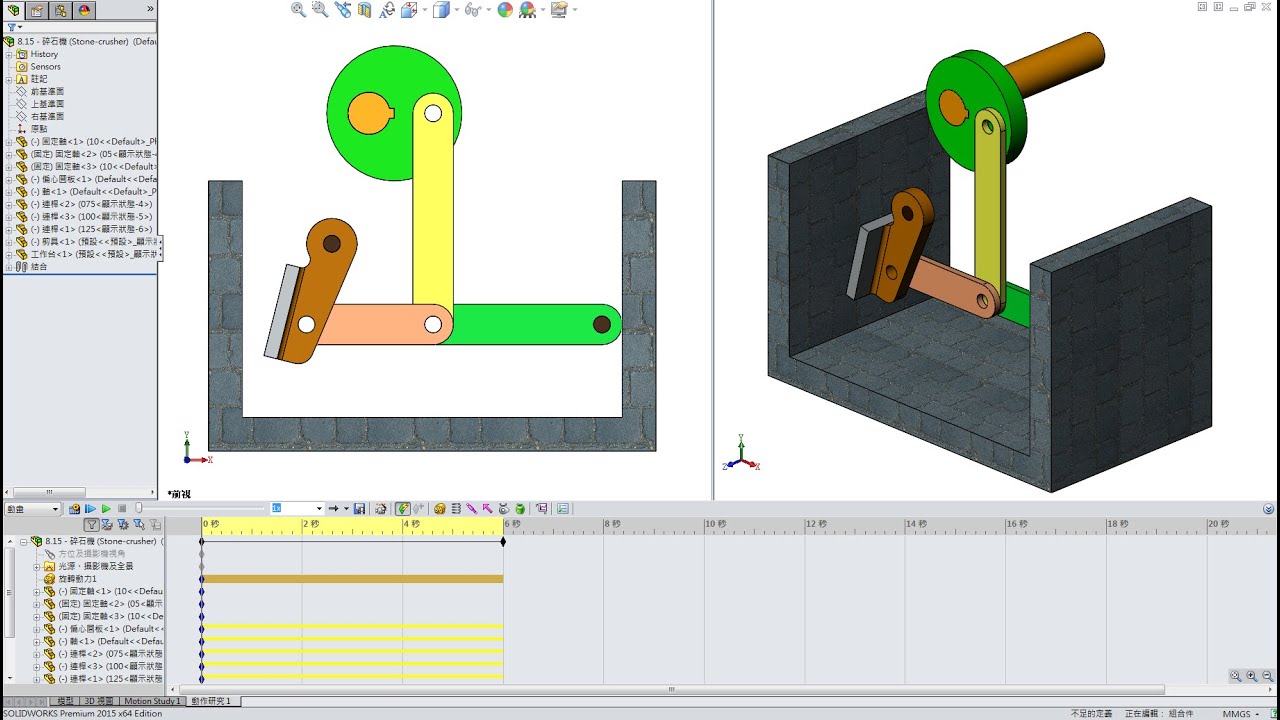The image size is (1280, 720).
Task: Click the Add/Update Key icon
Action: coord(418,509)
